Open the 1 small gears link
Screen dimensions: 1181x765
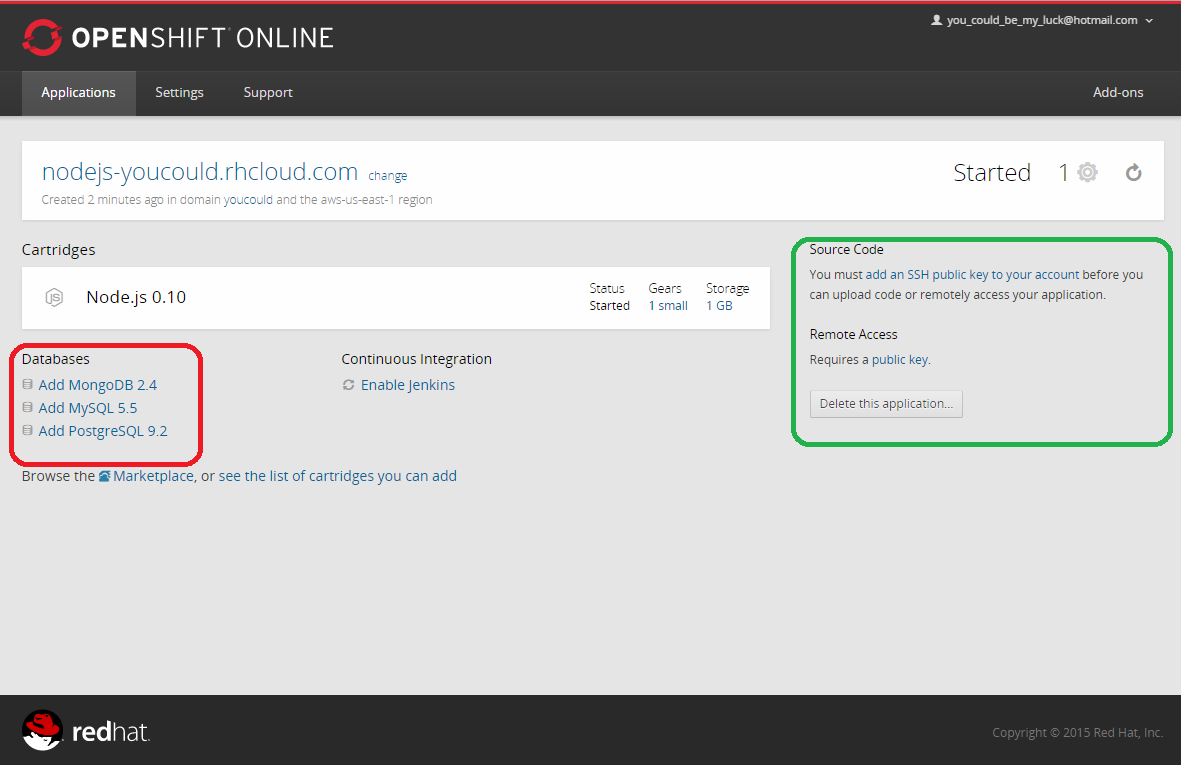point(668,306)
